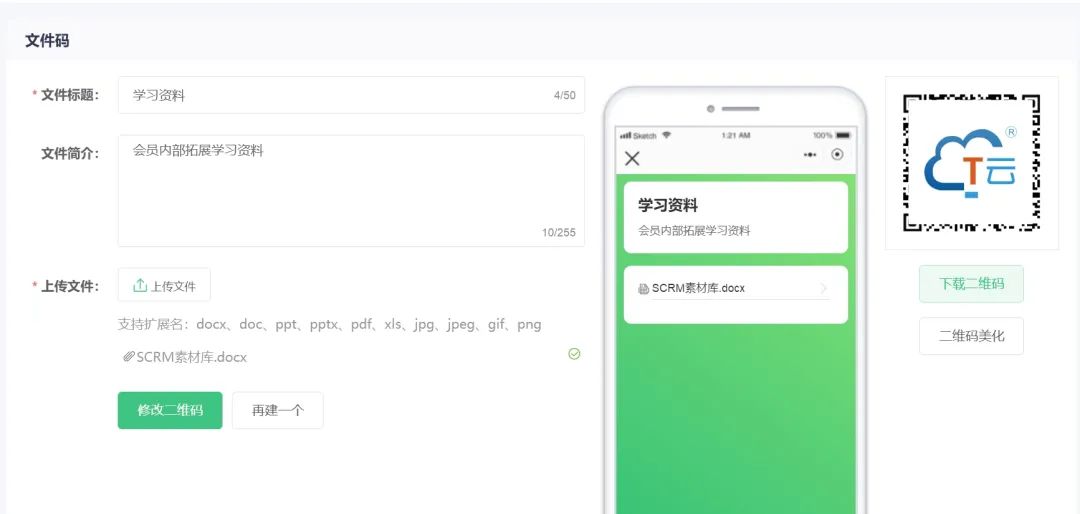
Task: Click the 下载二维码 button
Action: coord(971,284)
